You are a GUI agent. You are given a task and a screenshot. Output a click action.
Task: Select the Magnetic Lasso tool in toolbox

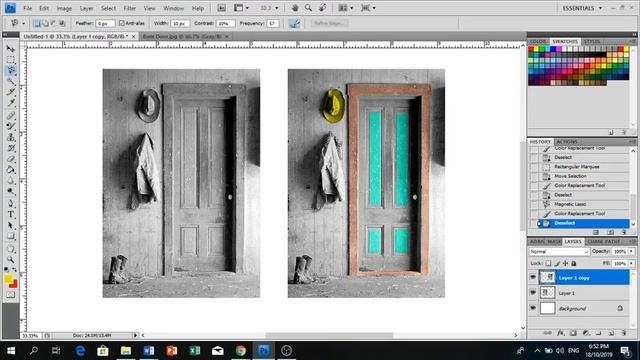[x=11, y=71]
